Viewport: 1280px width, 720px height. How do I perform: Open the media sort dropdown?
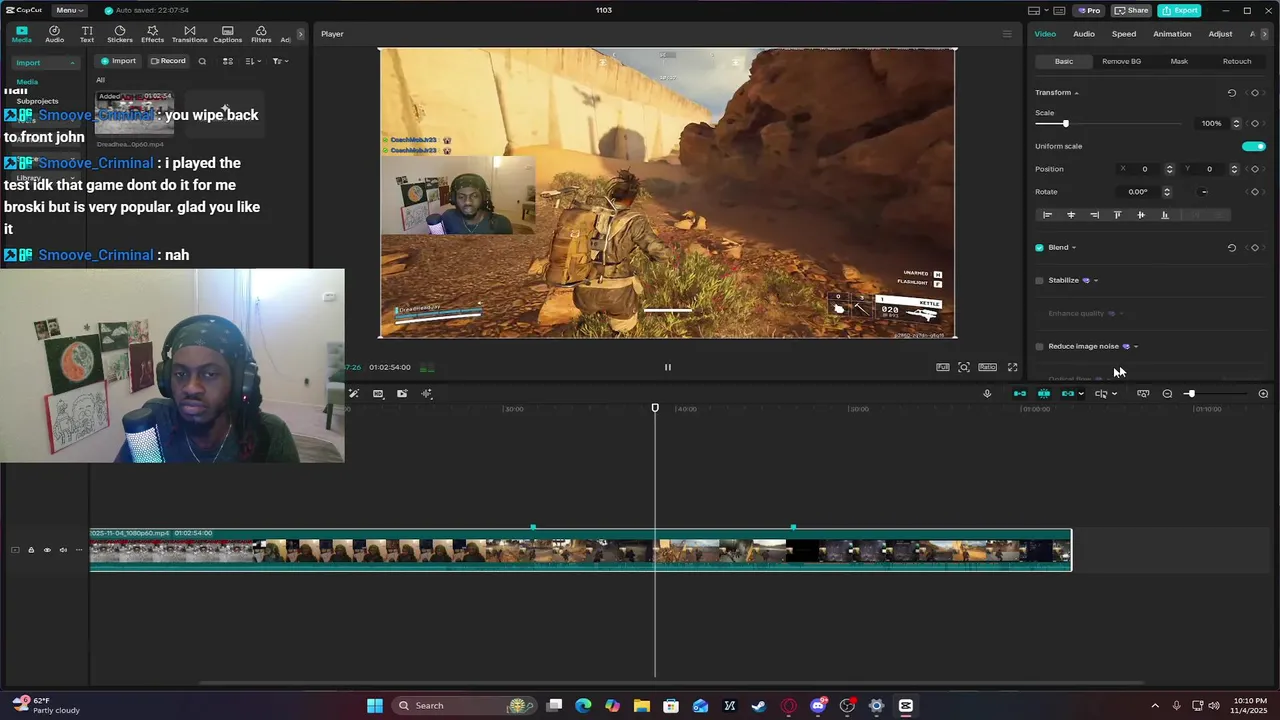[252, 61]
